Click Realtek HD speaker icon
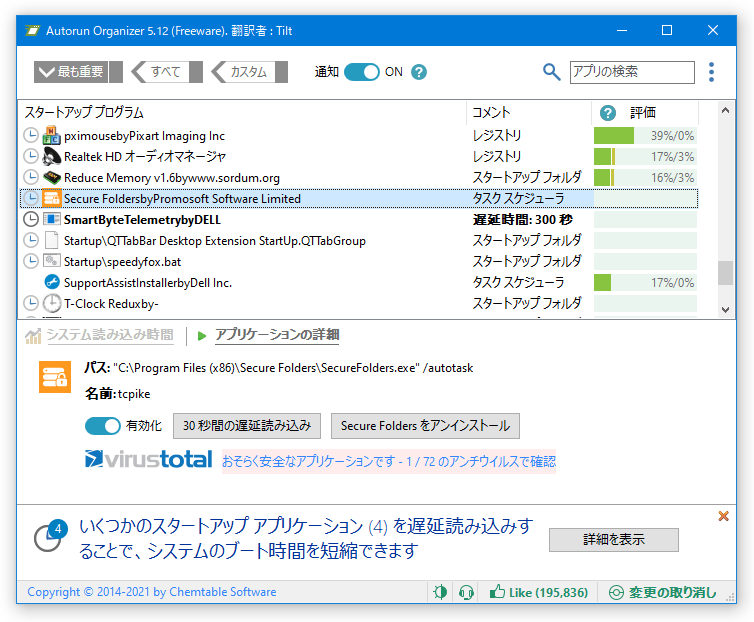Screen dimensions: 754x622 [51, 156]
